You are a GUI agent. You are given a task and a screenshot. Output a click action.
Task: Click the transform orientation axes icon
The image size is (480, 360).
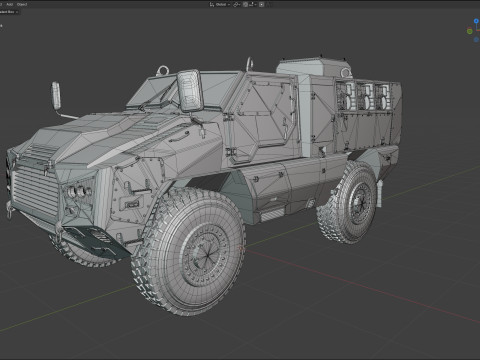tap(212, 5)
